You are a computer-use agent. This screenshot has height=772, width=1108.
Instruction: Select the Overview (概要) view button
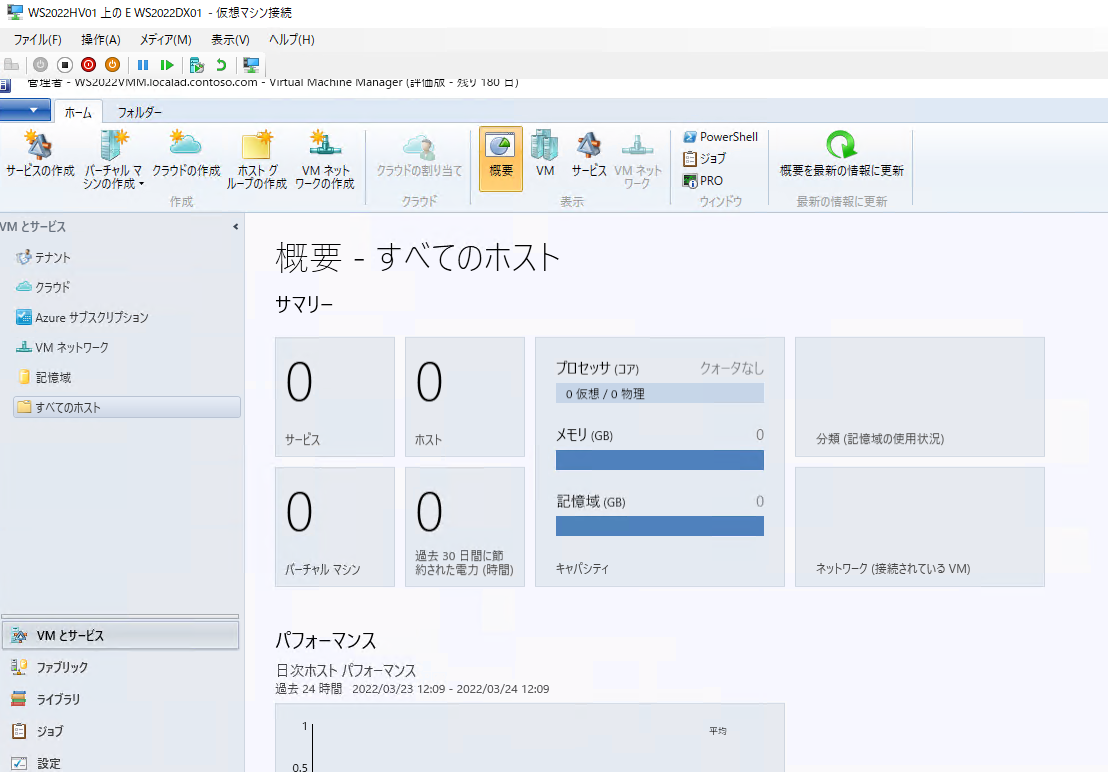point(501,159)
